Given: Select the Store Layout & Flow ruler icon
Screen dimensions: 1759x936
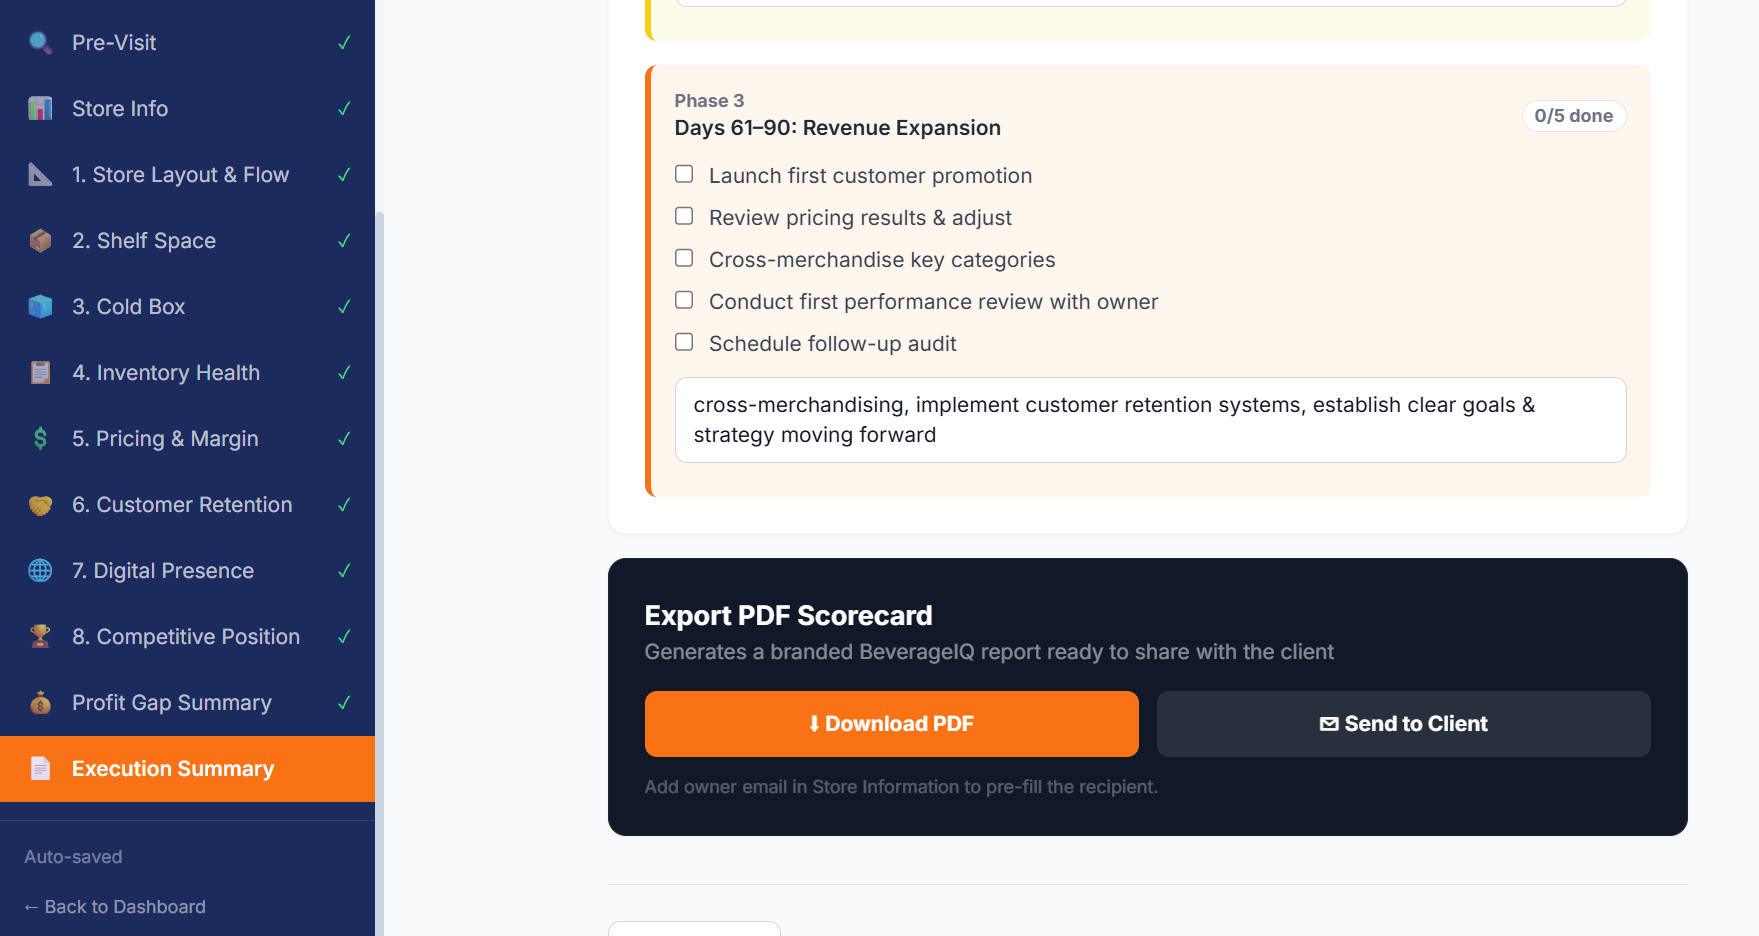Looking at the screenshot, I should 40,174.
